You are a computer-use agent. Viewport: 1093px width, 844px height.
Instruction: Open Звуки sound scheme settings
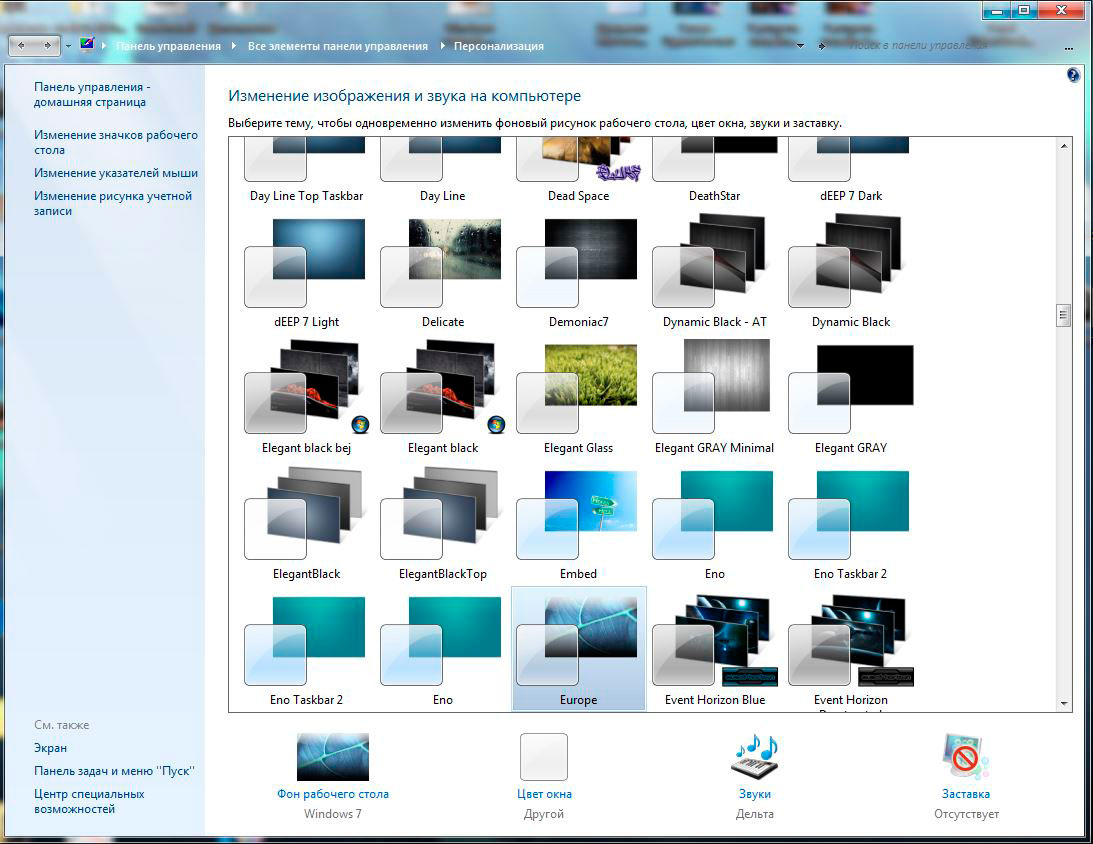point(754,776)
